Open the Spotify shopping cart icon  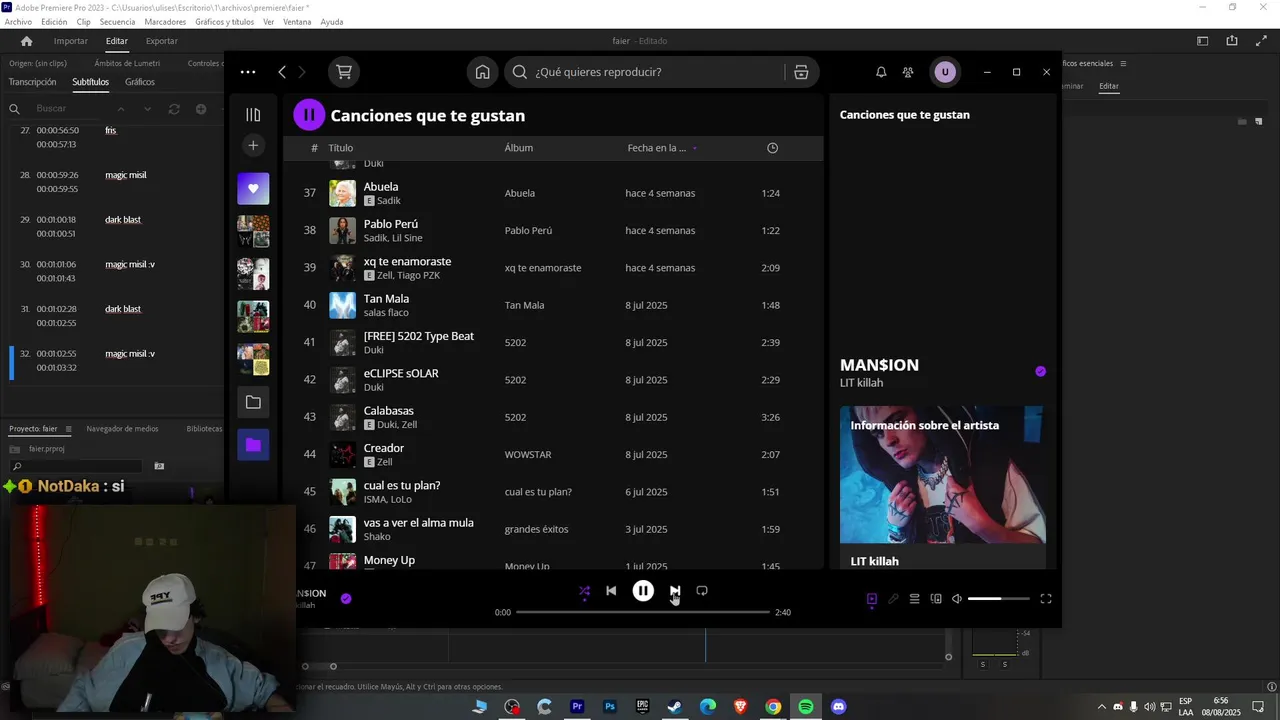(x=344, y=72)
